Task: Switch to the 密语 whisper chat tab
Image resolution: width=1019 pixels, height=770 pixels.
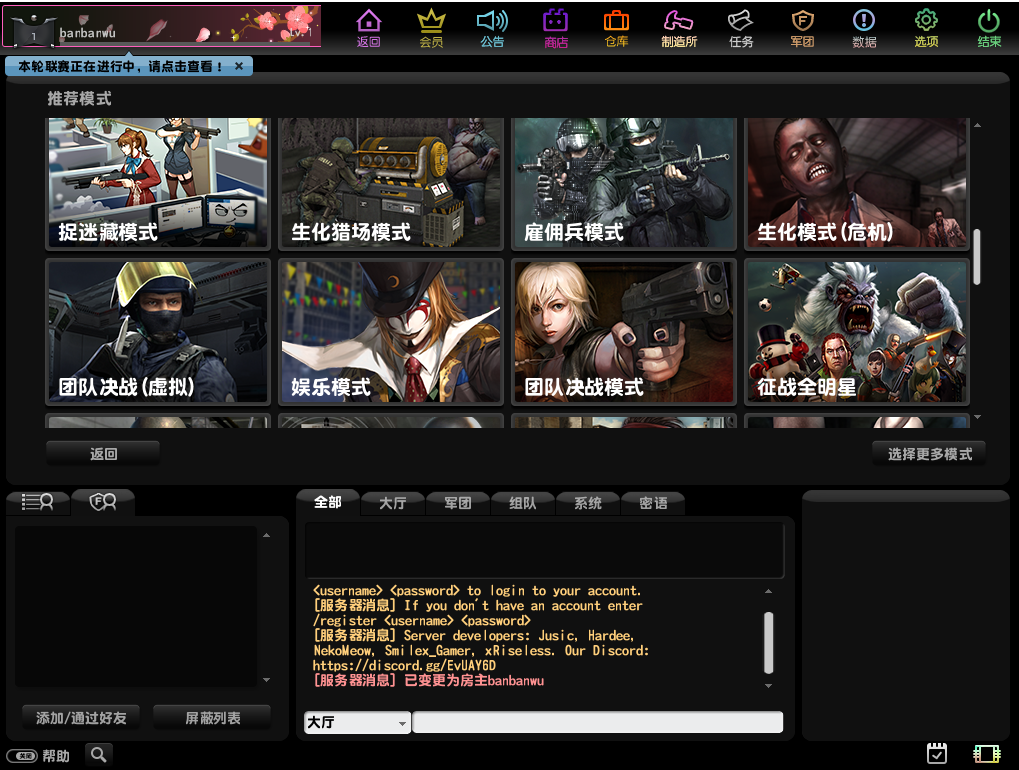Action: point(653,503)
